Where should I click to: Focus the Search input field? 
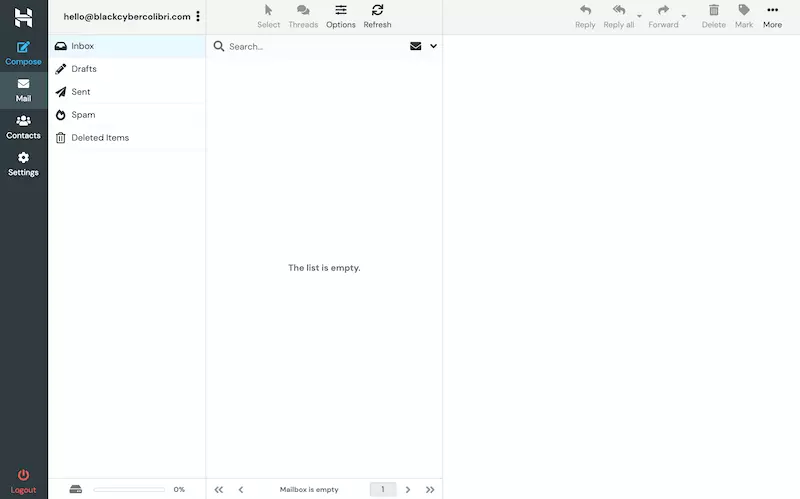pyautogui.click(x=315, y=46)
